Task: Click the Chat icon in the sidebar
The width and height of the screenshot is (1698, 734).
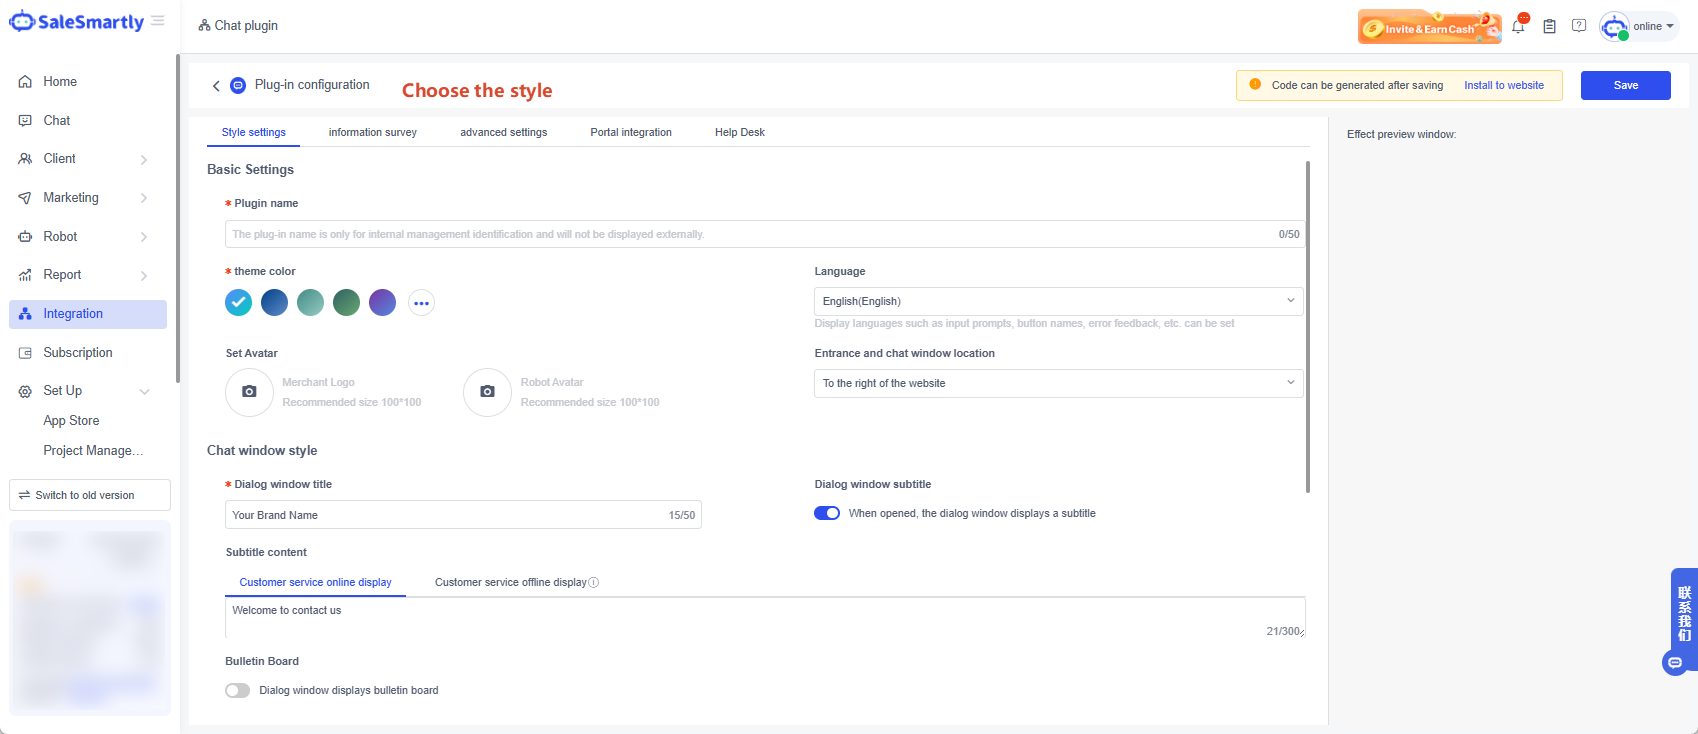Action: point(25,121)
